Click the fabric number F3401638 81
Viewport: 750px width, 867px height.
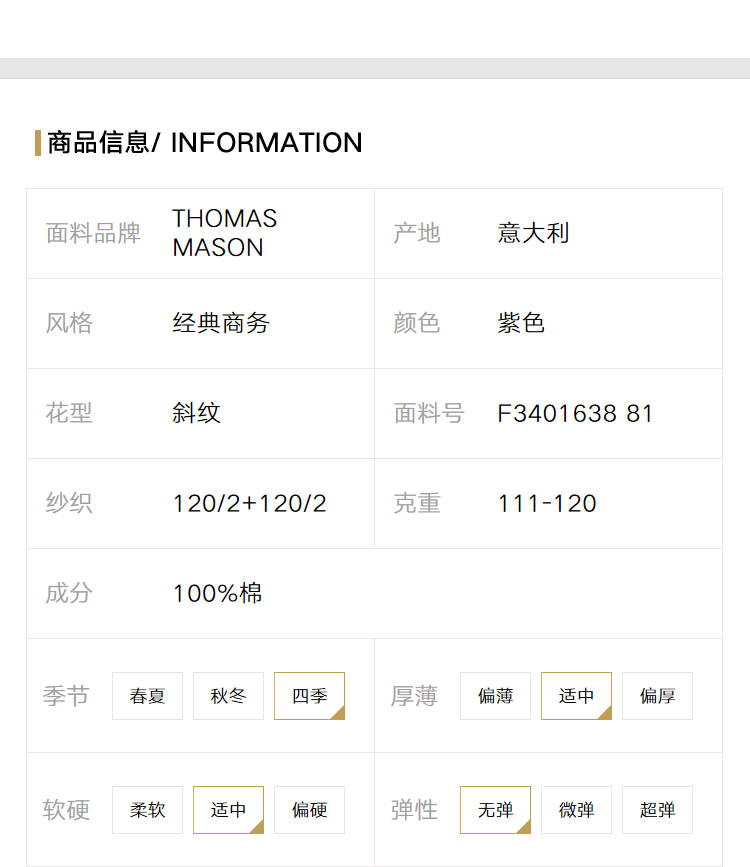tap(575, 414)
